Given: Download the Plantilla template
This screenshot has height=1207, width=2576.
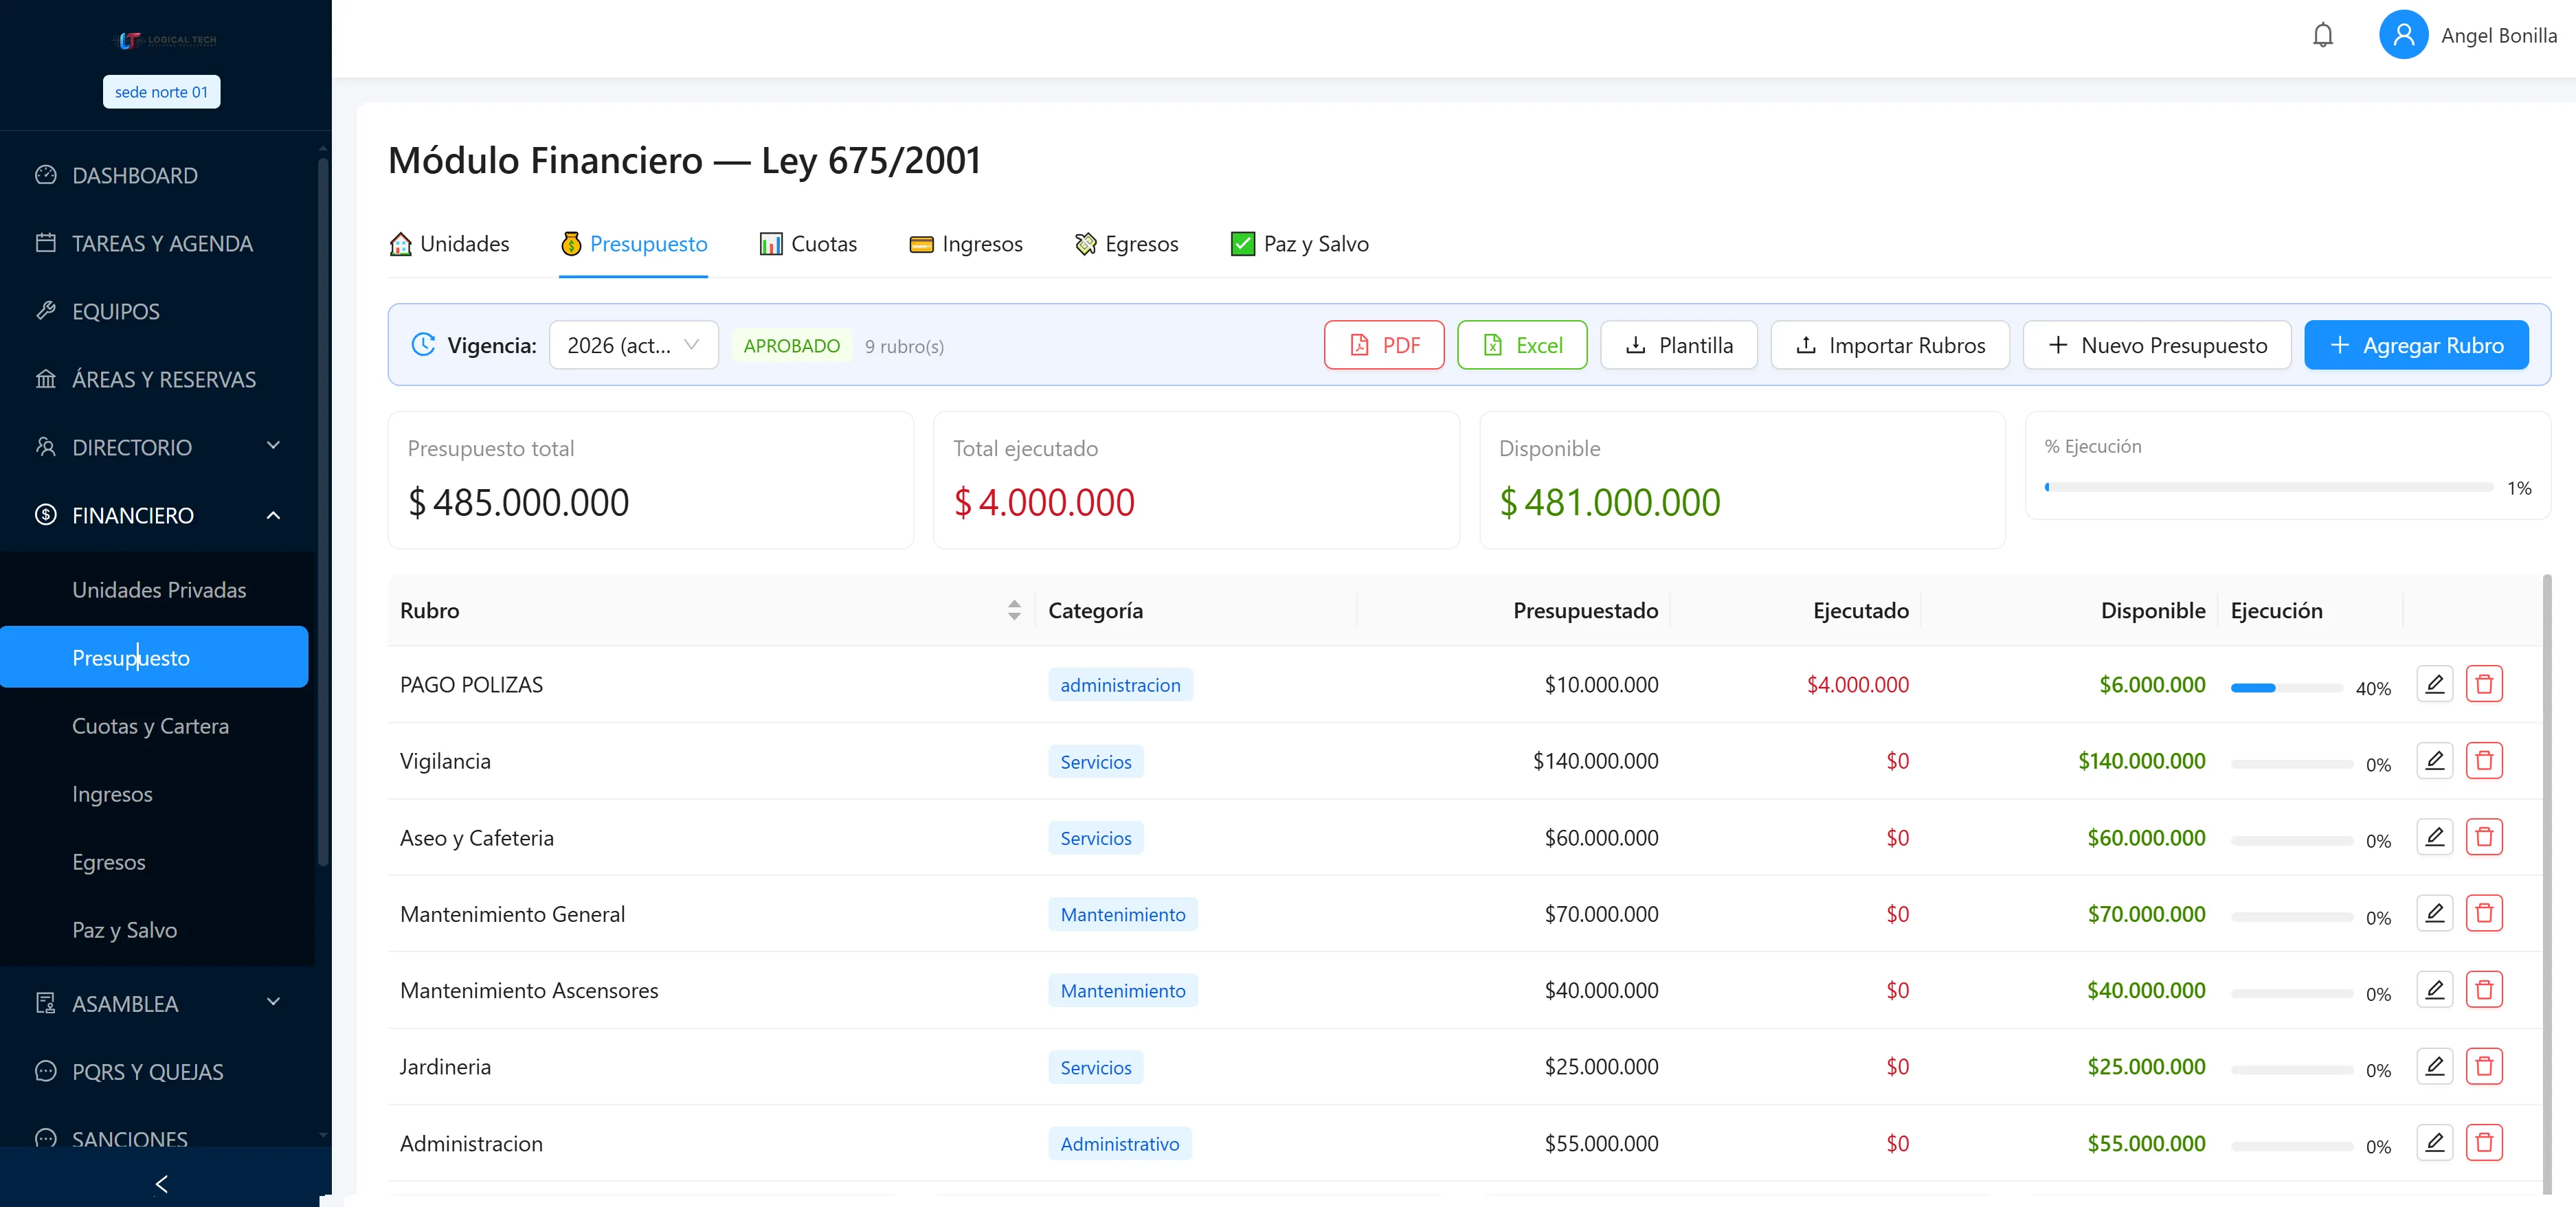Looking at the screenshot, I should [x=1679, y=345].
